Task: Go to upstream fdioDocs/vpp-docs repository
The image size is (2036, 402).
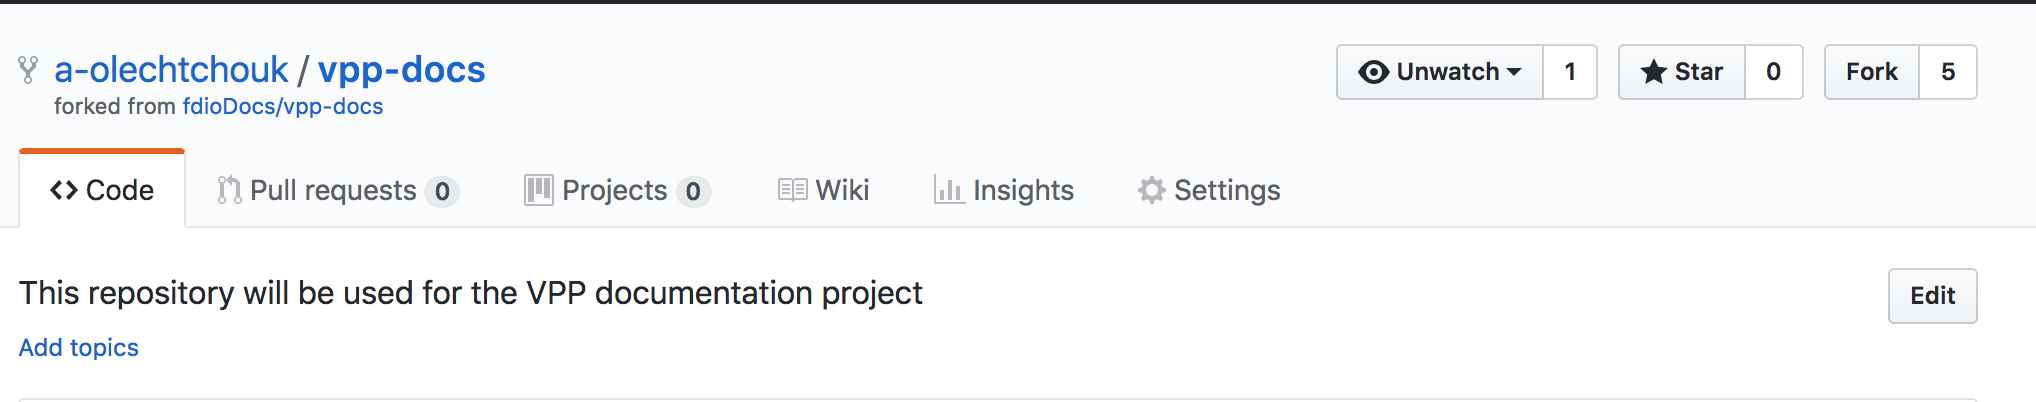Action: pos(282,106)
